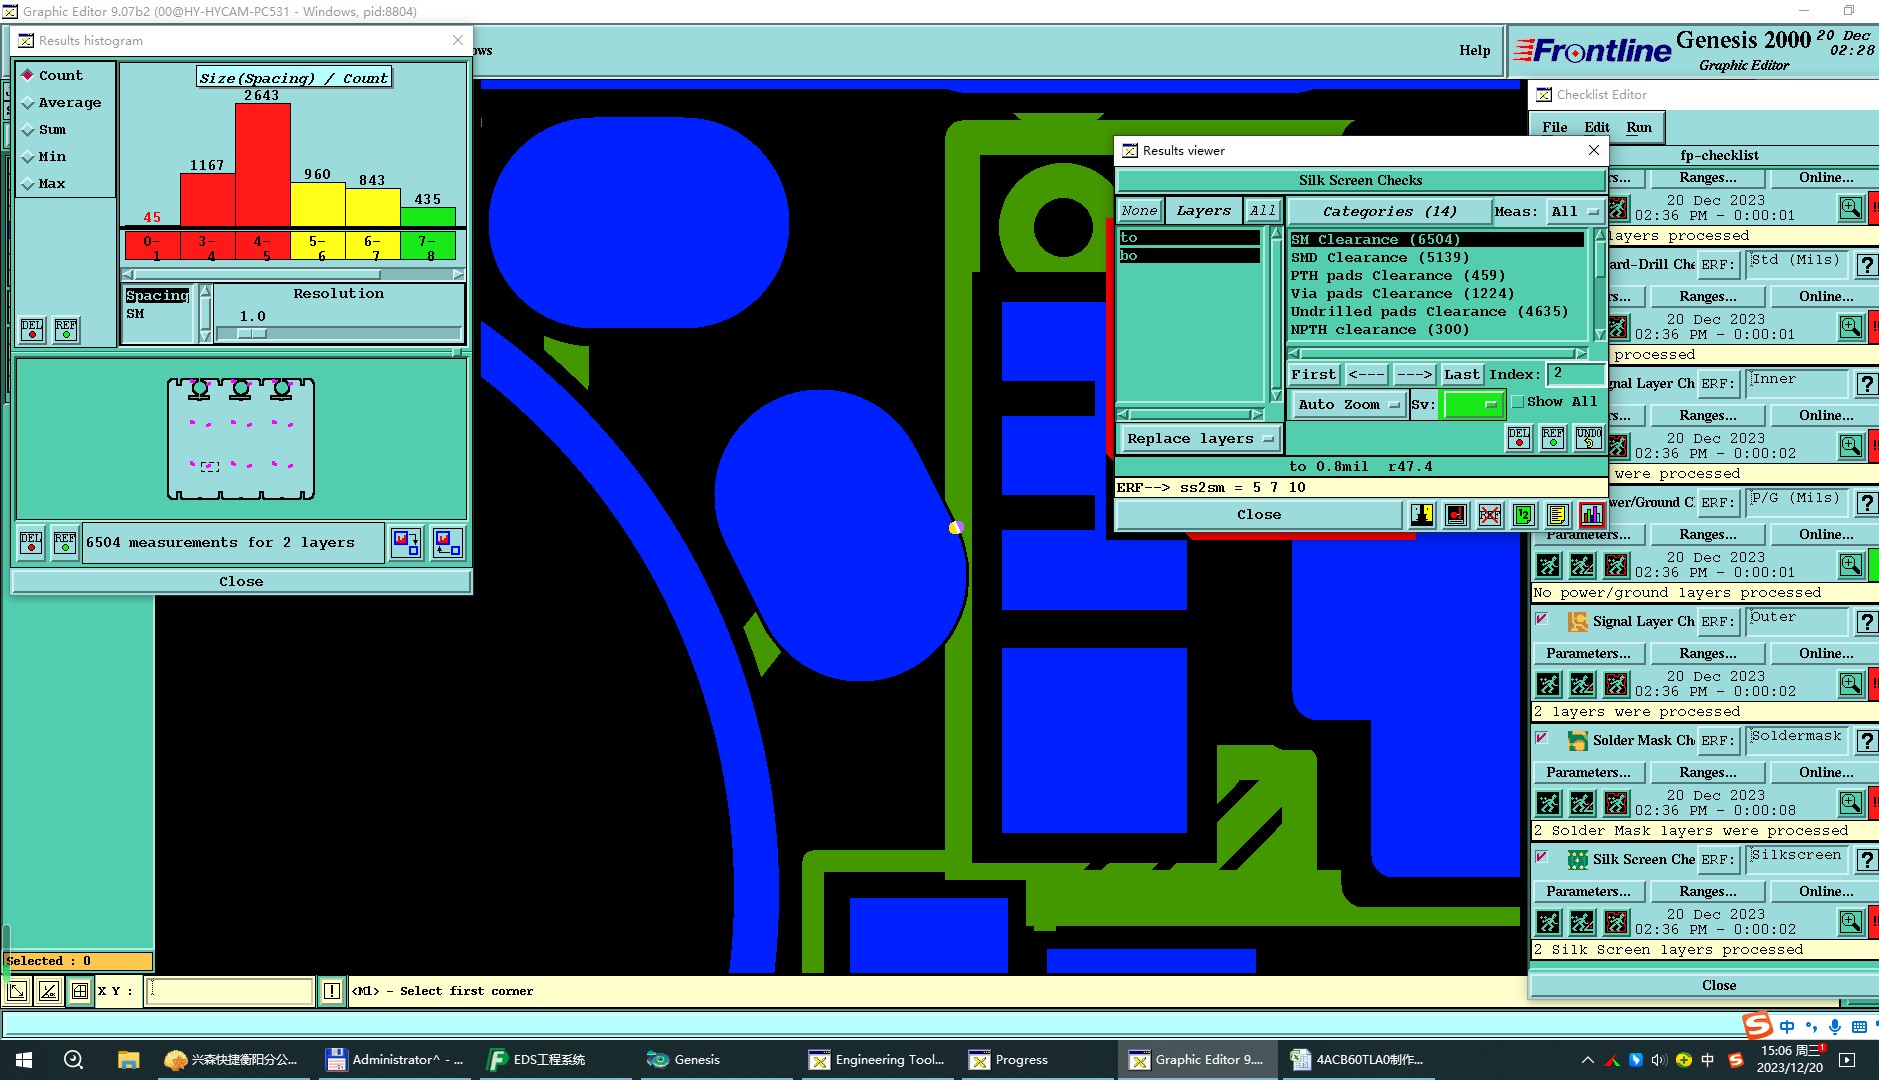The image size is (1879, 1080).
Task: Go to next result with ---> button
Action: click(1414, 374)
